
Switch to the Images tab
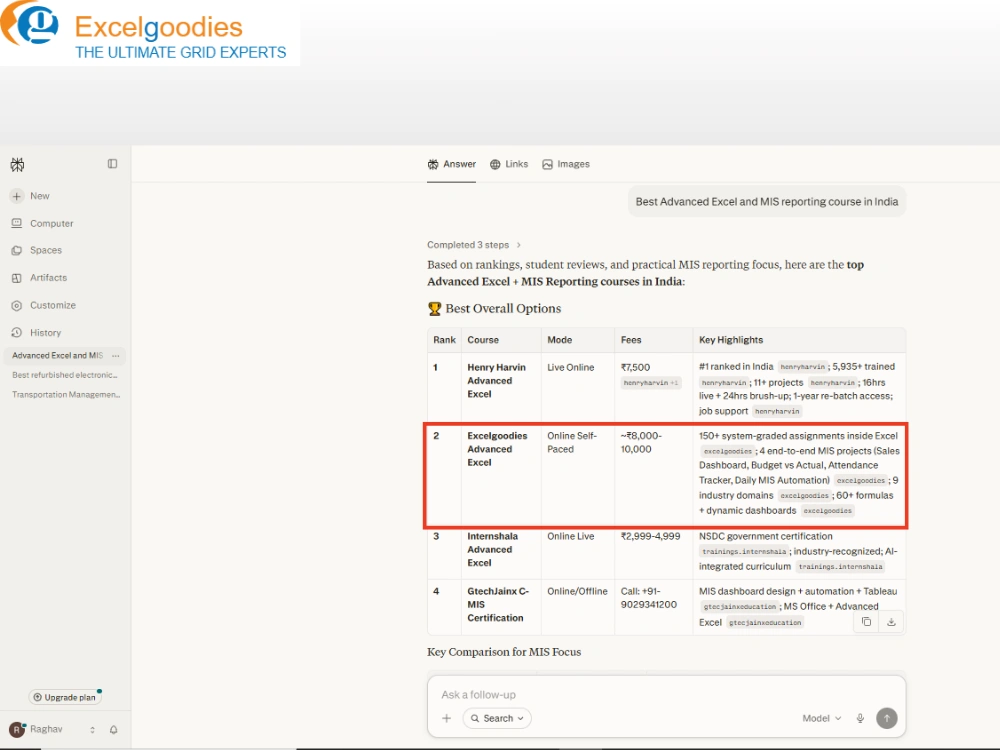click(566, 164)
